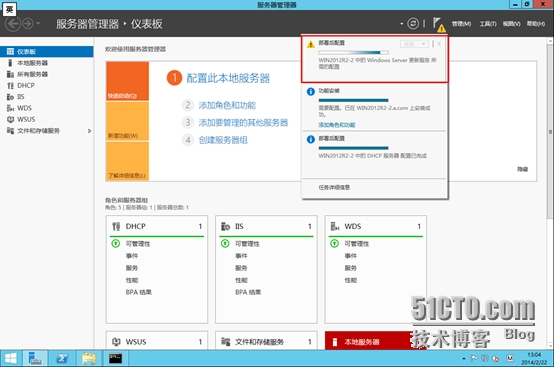Open the task dropdown in the warning notification
The width and height of the screenshot is (554, 367).
[414, 44]
